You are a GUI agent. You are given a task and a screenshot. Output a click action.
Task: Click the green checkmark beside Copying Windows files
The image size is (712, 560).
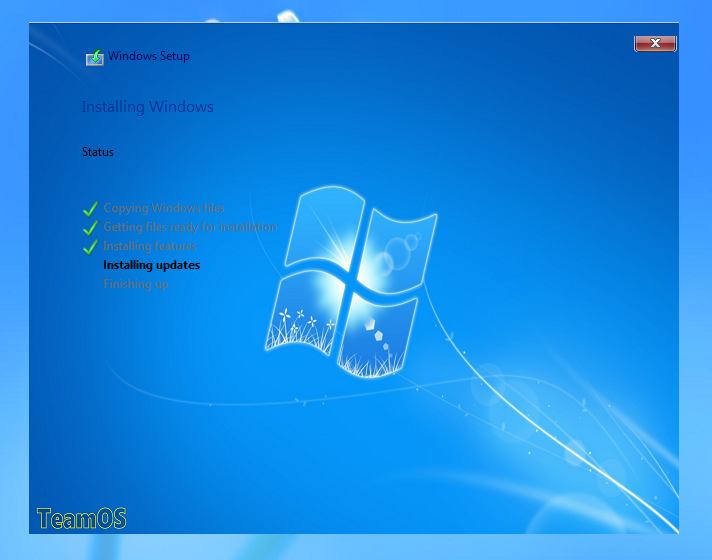click(90, 208)
